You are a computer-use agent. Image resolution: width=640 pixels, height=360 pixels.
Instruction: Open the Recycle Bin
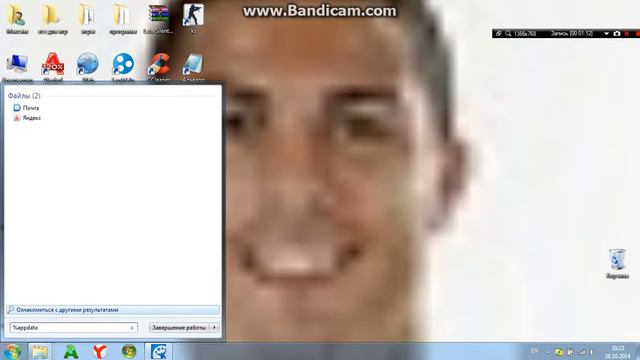pyautogui.click(x=617, y=263)
